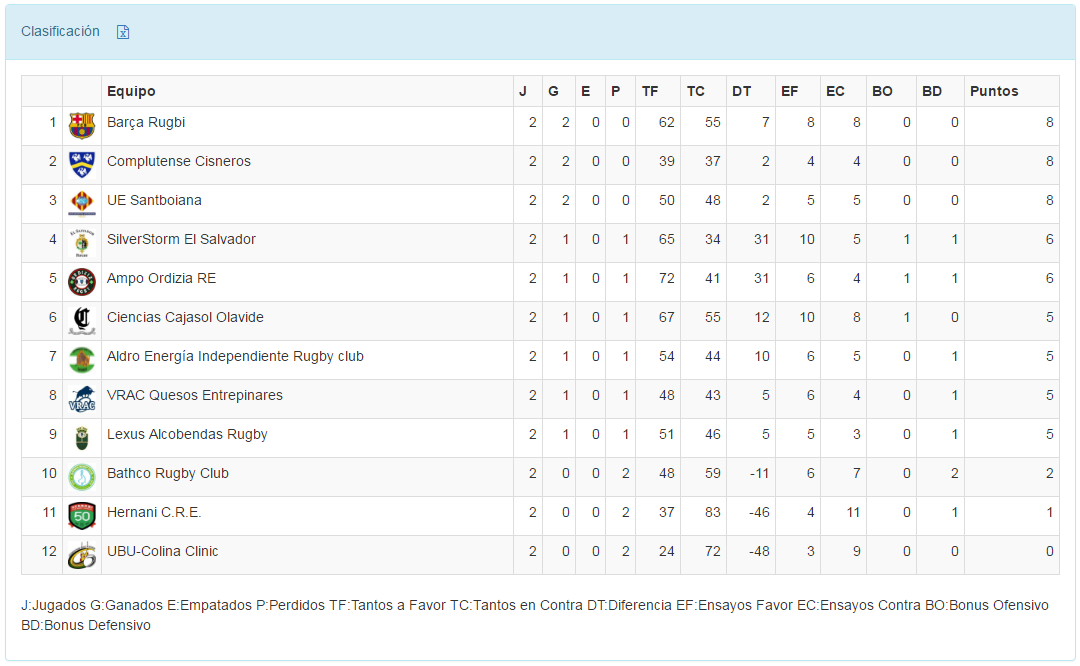Click the DT column header
Screen dimensions: 1080x666
741,91
